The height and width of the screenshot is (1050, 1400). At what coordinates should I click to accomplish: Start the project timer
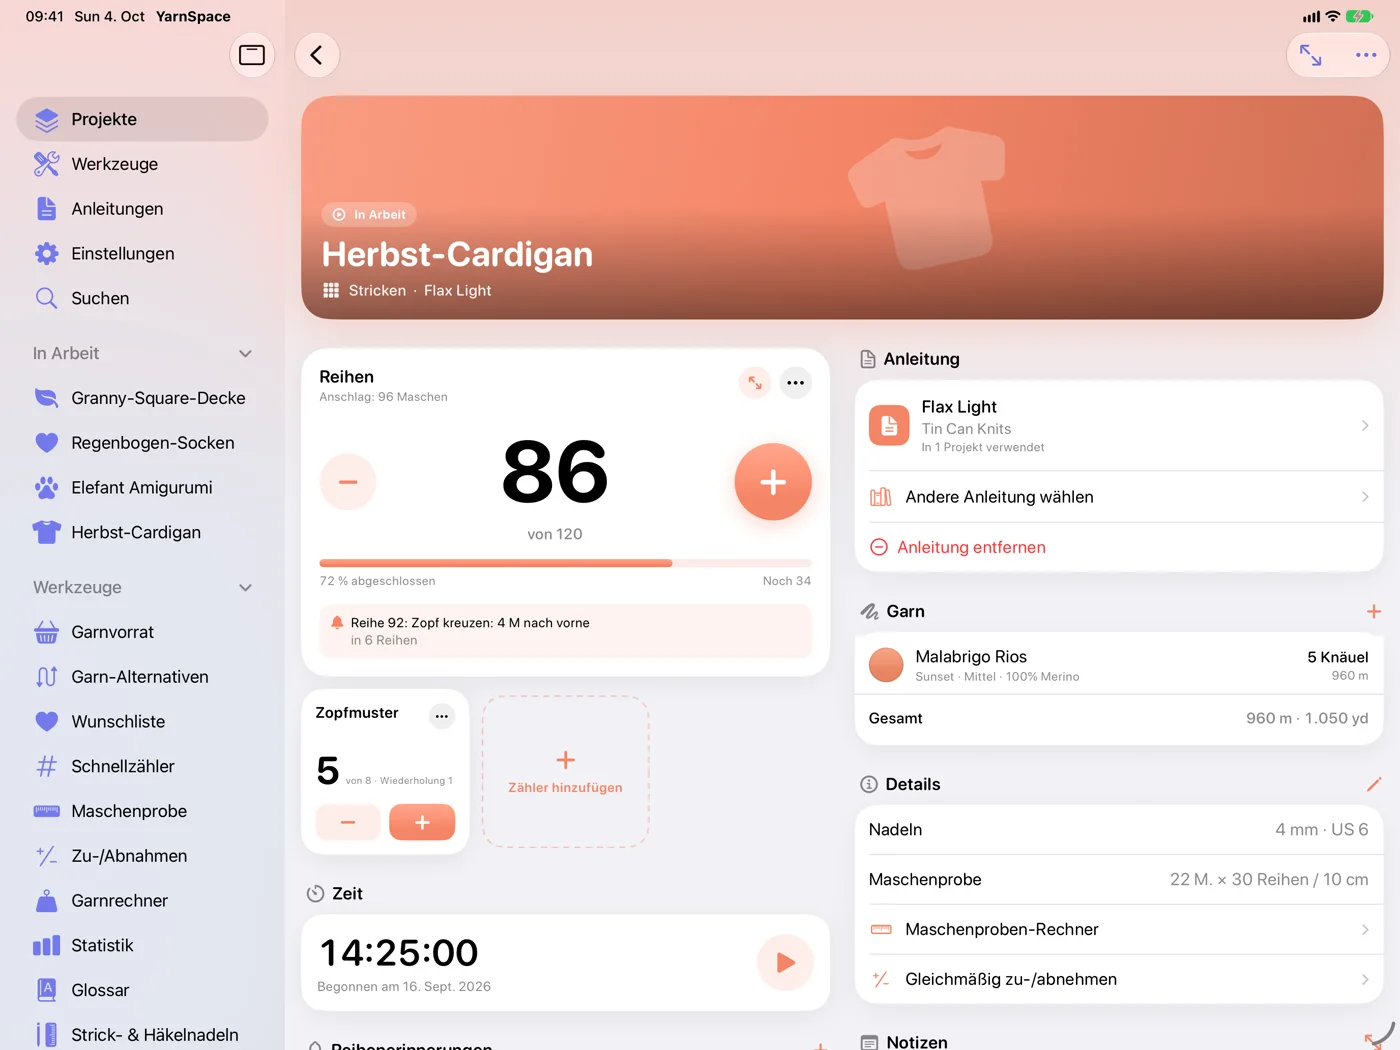point(786,962)
